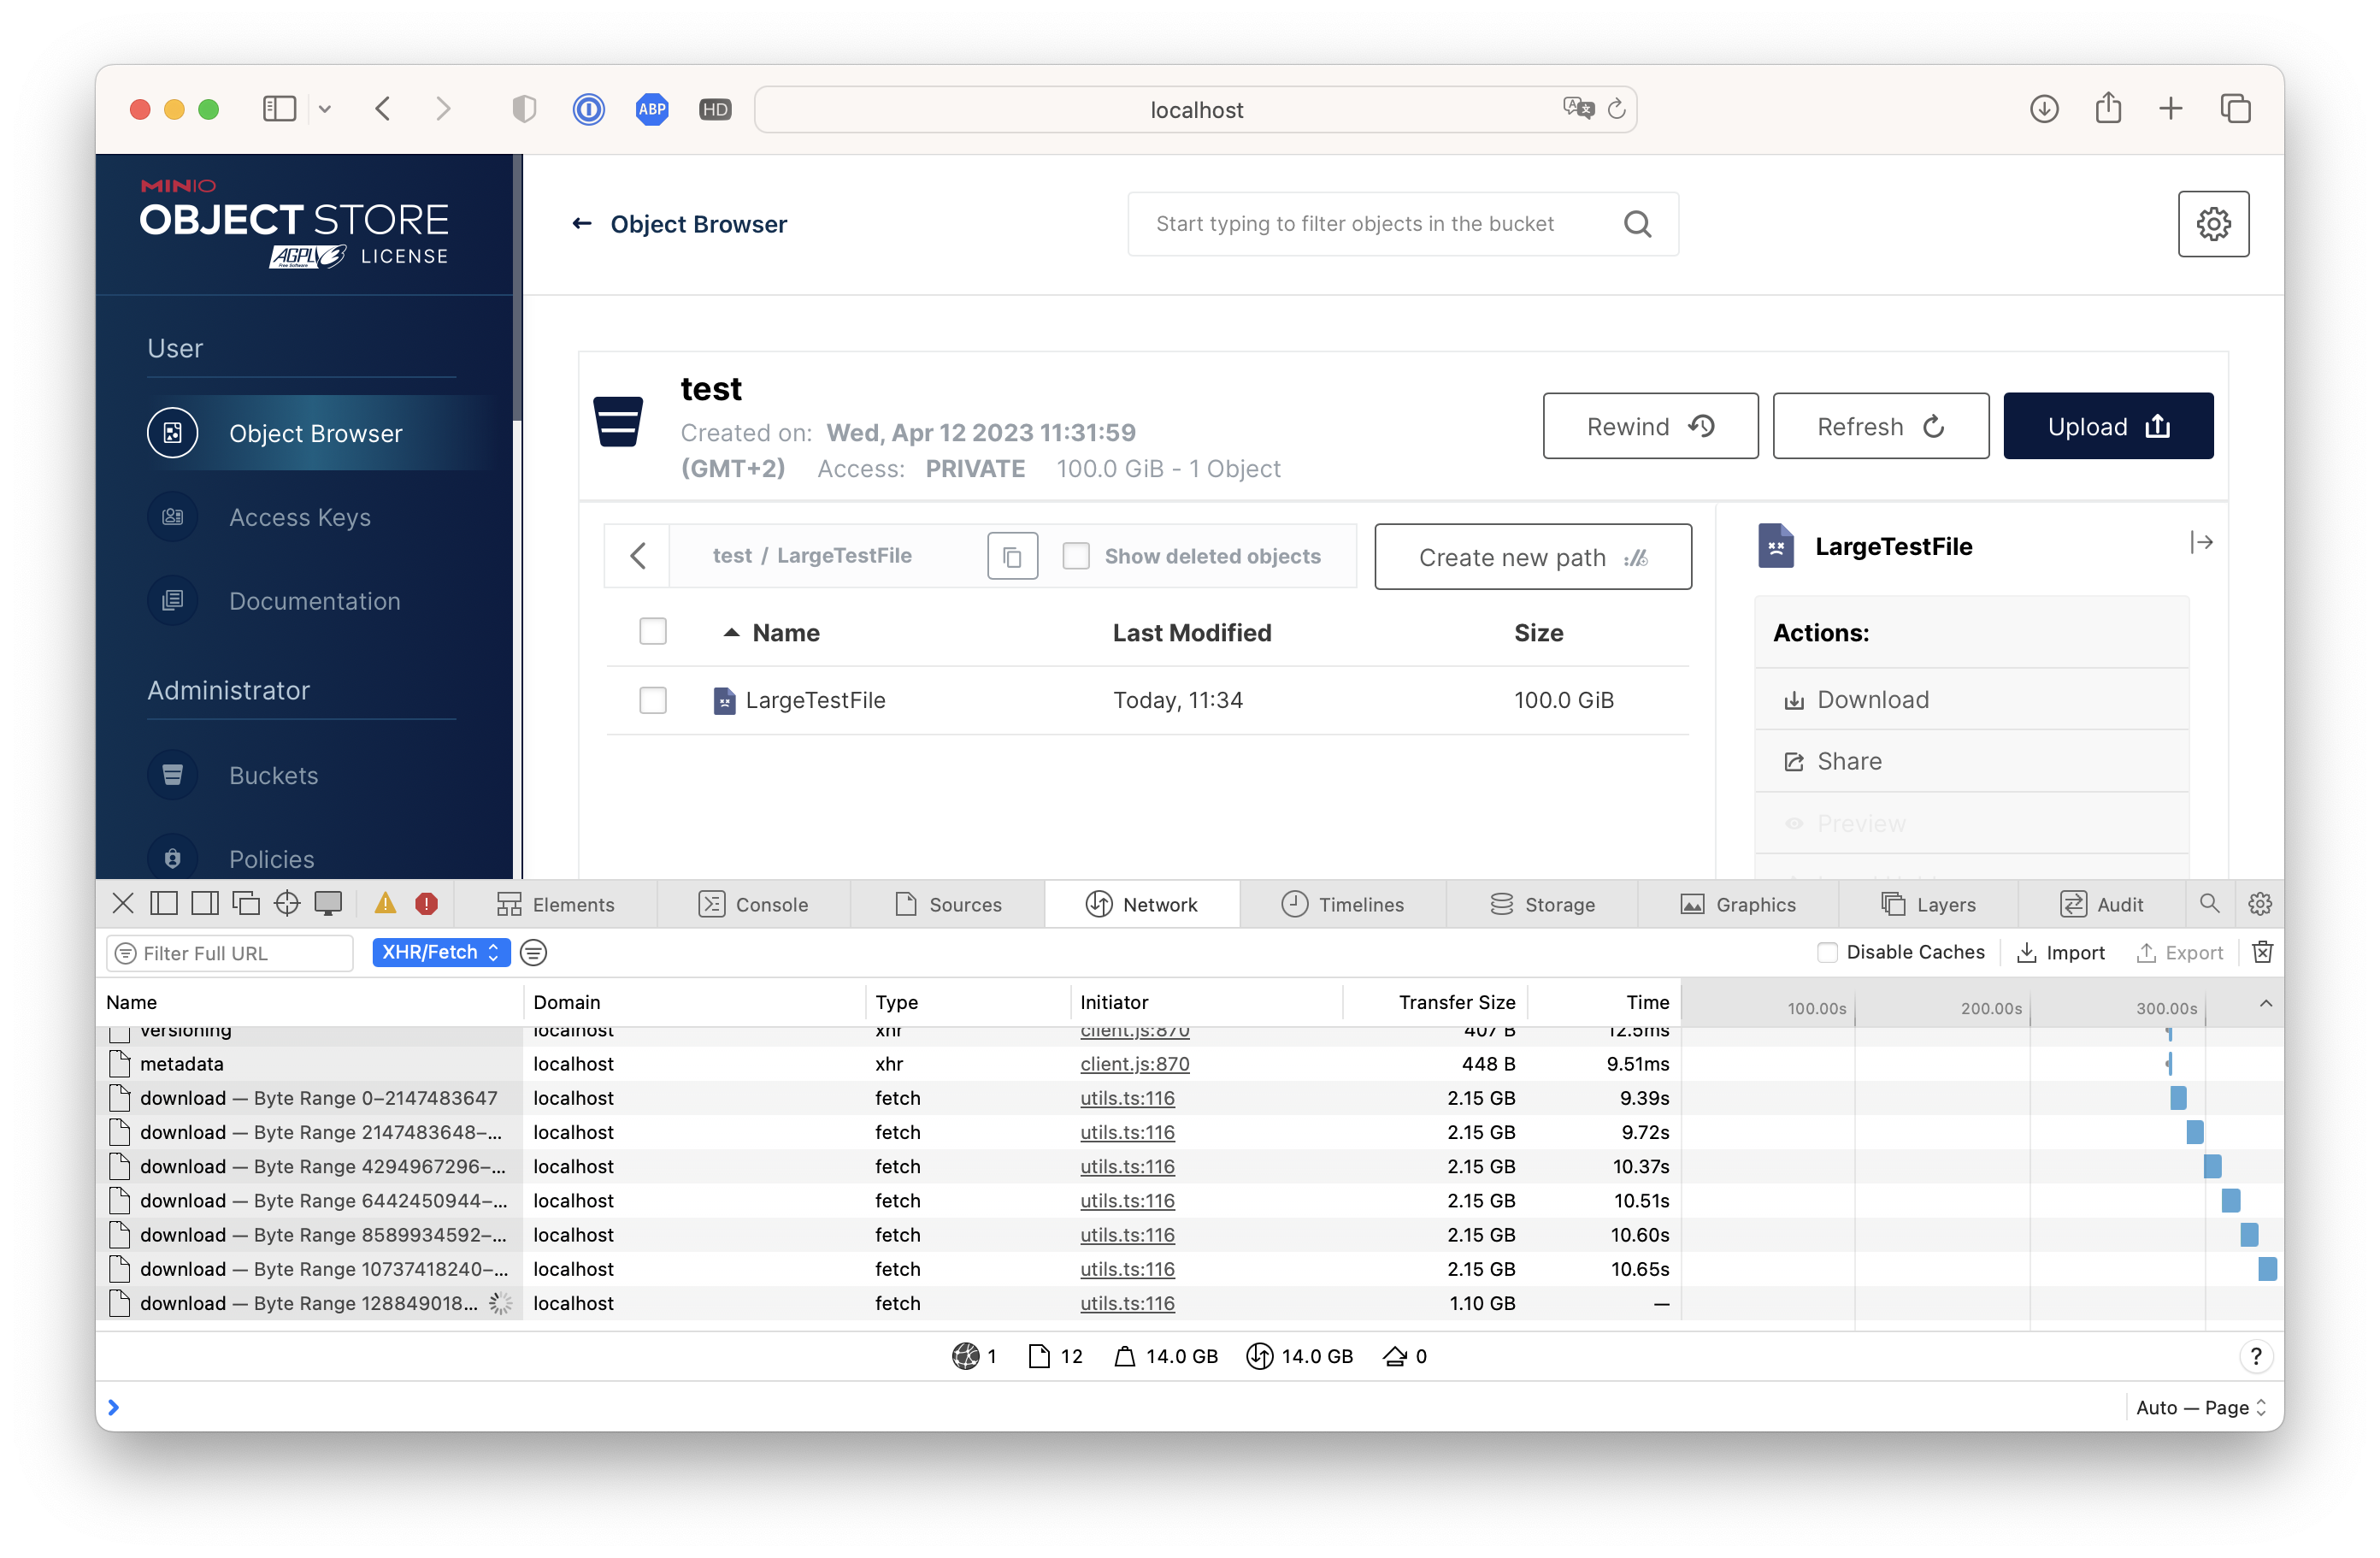Go back via the Object Browser arrow

coord(581,223)
